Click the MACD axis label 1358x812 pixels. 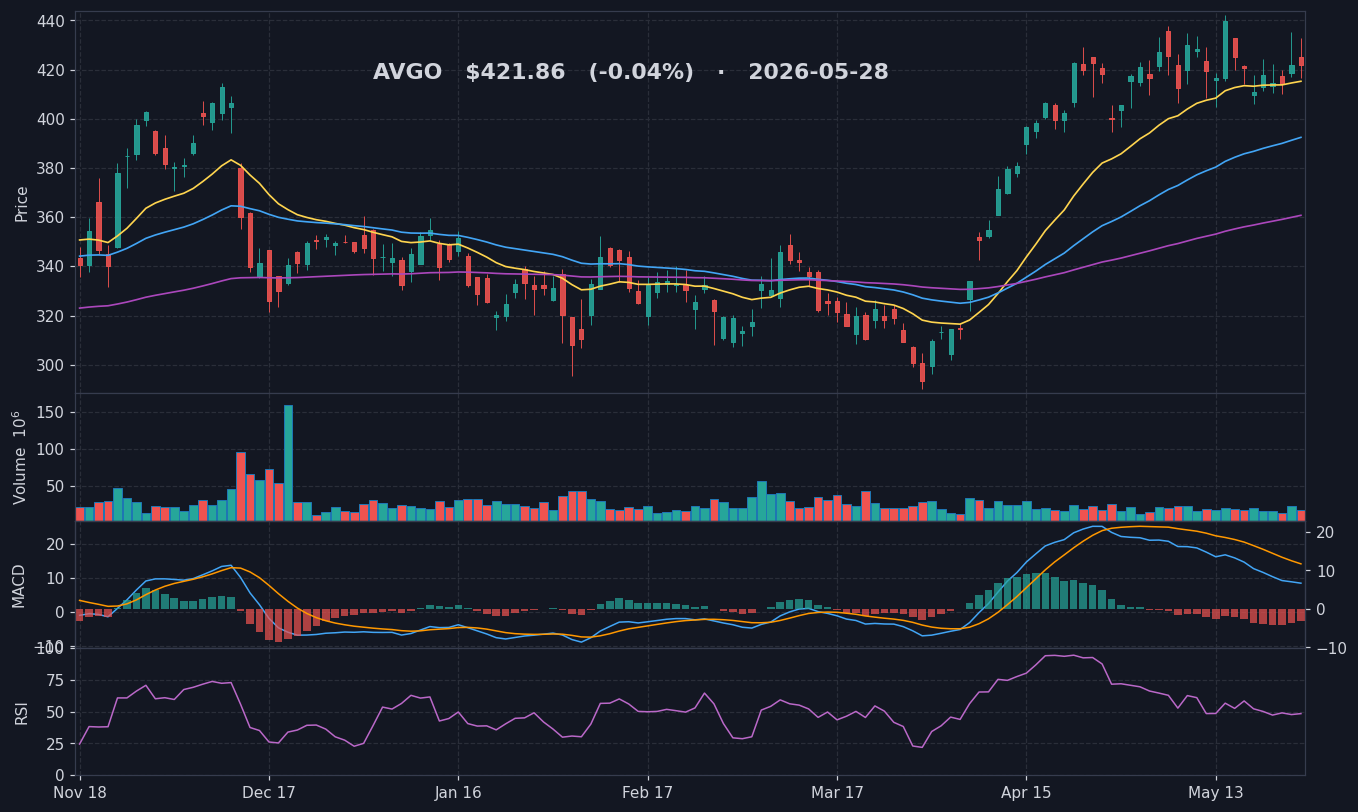[20, 585]
